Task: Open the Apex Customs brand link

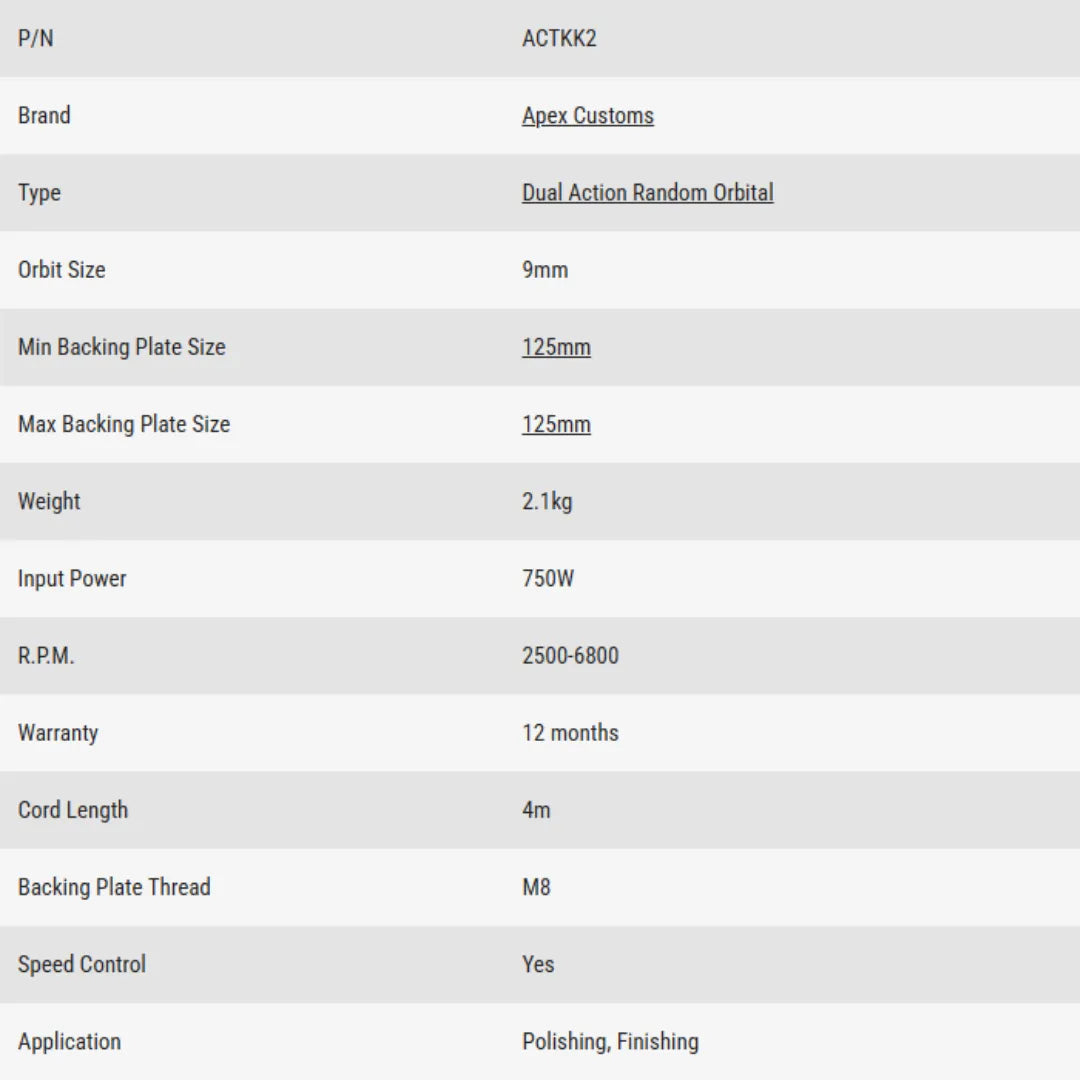Action: pos(587,116)
